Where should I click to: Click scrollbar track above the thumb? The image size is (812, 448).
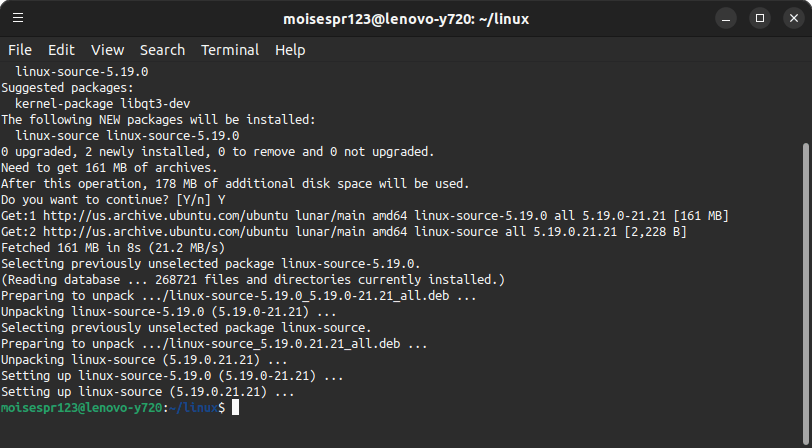[x=805, y=102]
